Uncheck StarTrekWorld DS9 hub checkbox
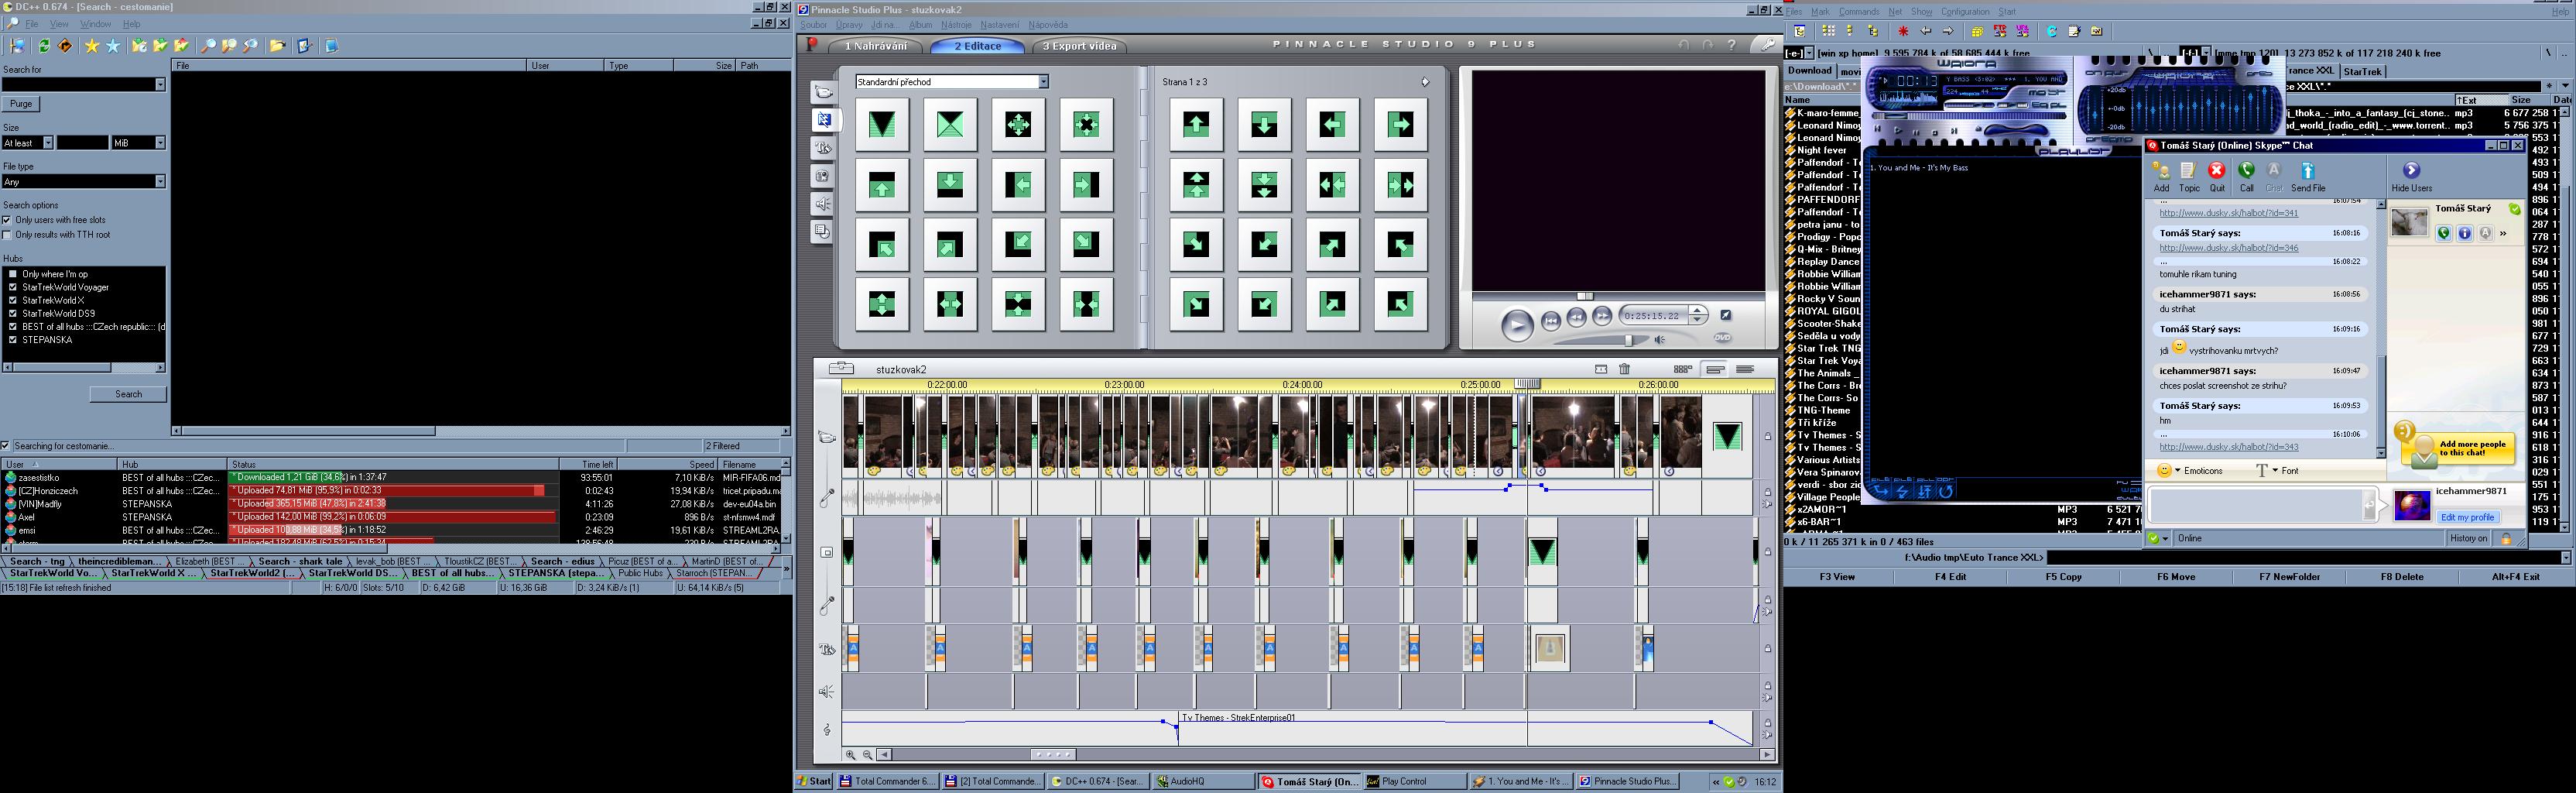Image resolution: width=2576 pixels, height=793 pixels. coord(13,313)
